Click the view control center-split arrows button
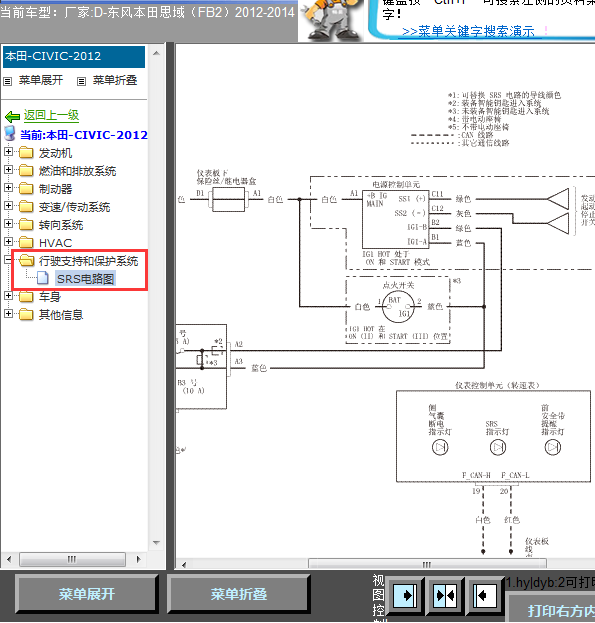 click(x=445, y=595)
